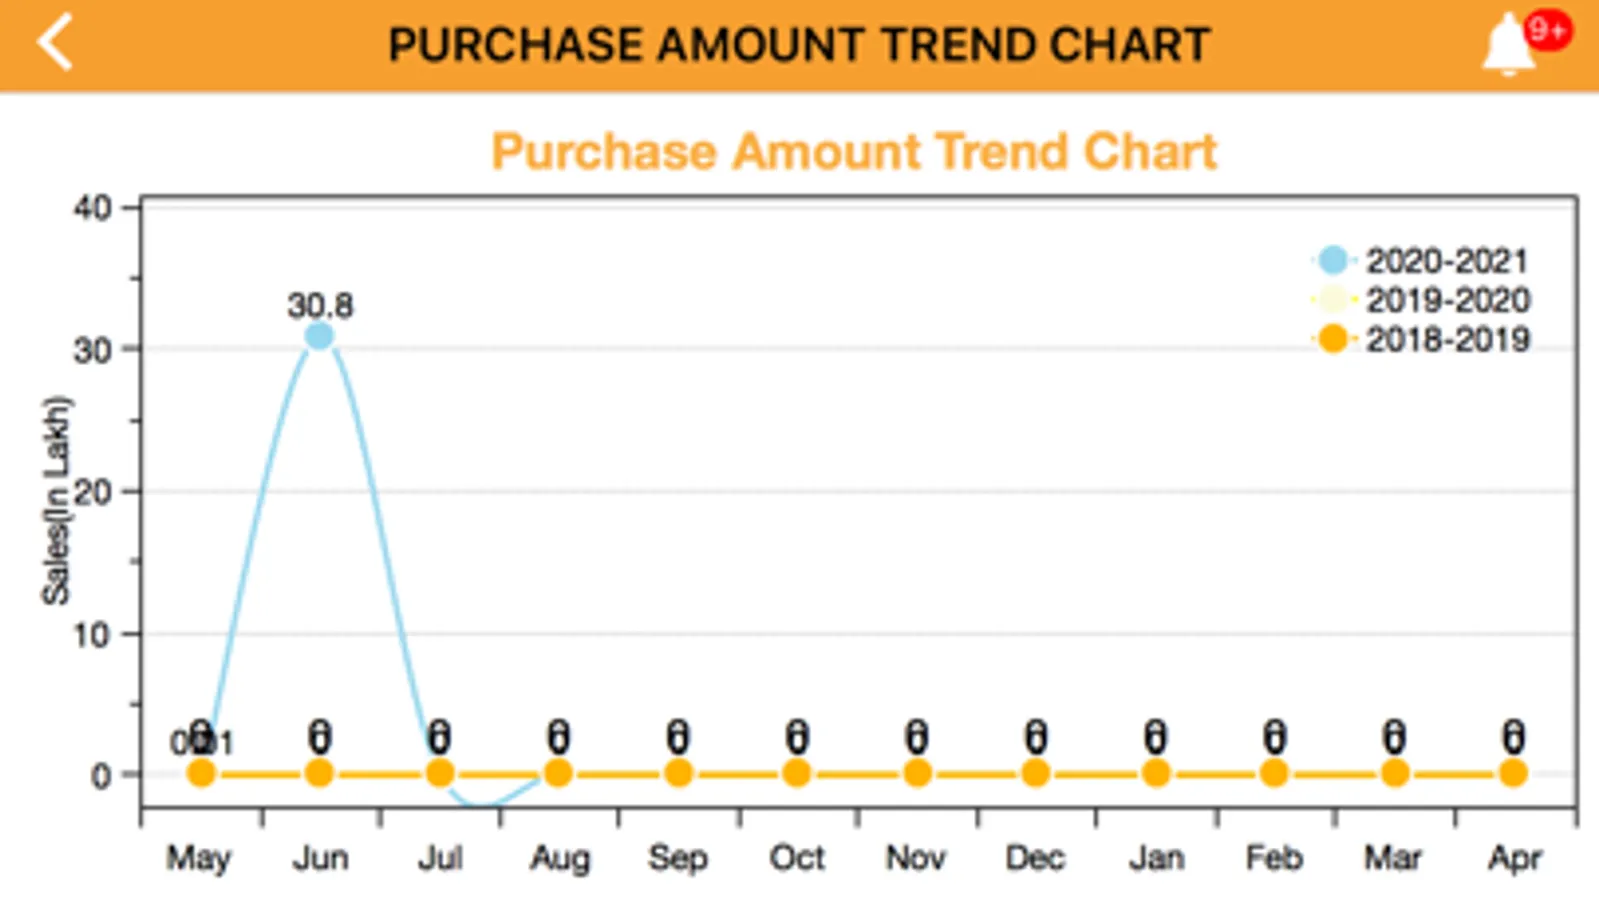The width and height of the screenshot is (1599, 900).
Task: Tap the orange October data point
Action: tap(796, 773)
